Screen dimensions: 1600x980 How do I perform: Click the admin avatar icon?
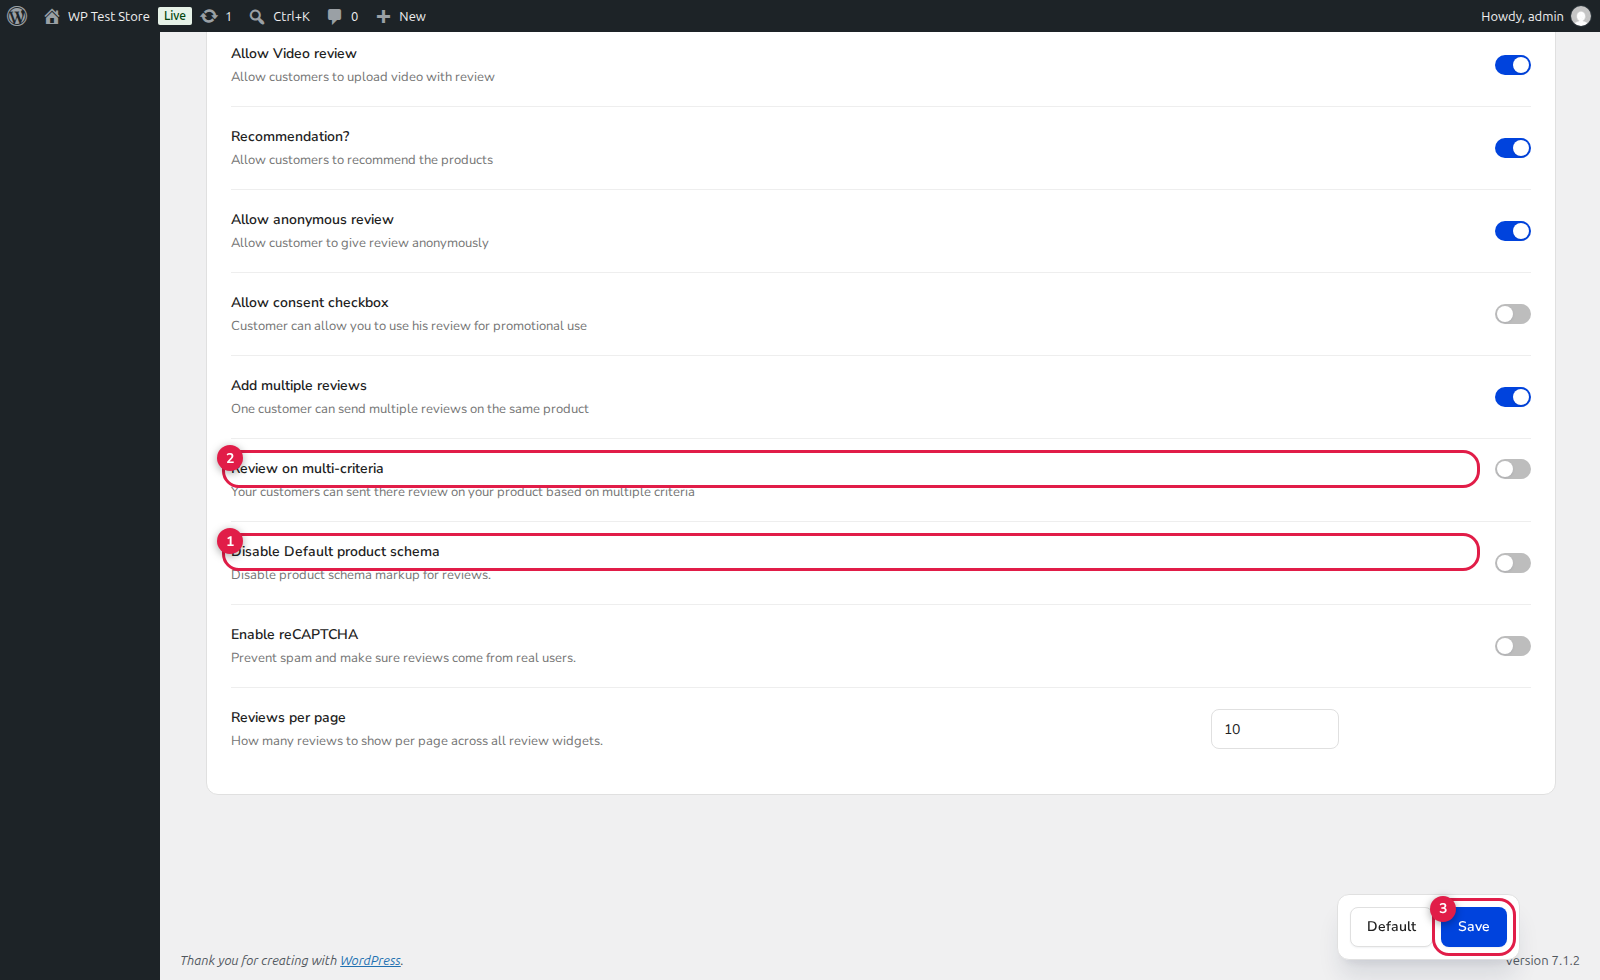click(1581, 16)
